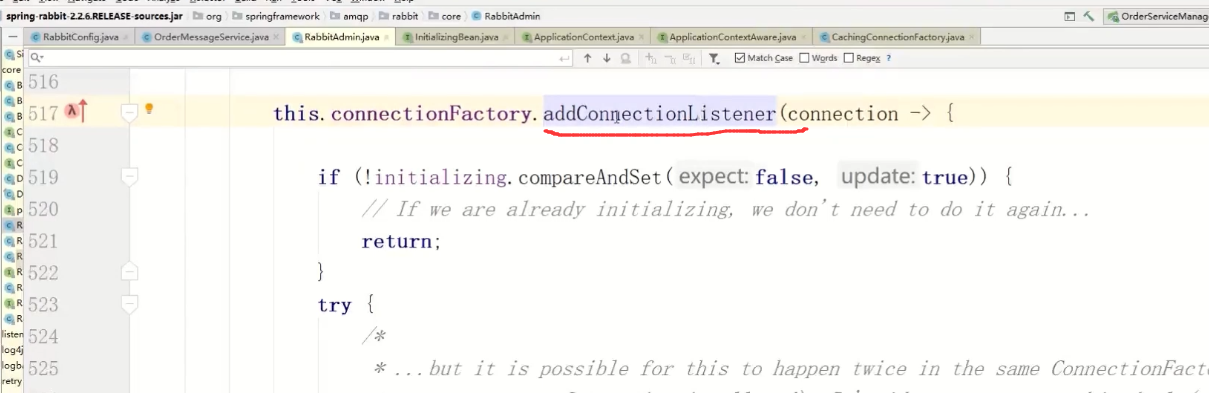This screenshot has width=1209, height=393.
Task: Click the org breadcrumb folder
Action: click(207, 16)
